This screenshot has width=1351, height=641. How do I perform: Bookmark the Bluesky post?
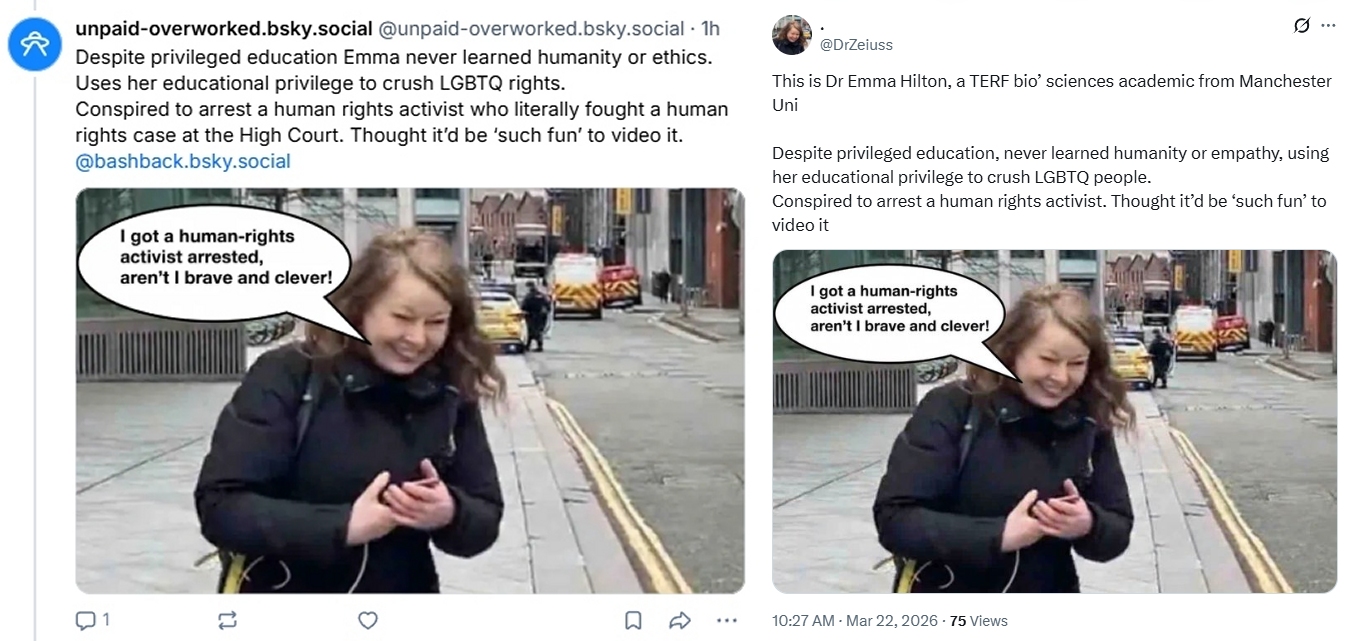633,620
